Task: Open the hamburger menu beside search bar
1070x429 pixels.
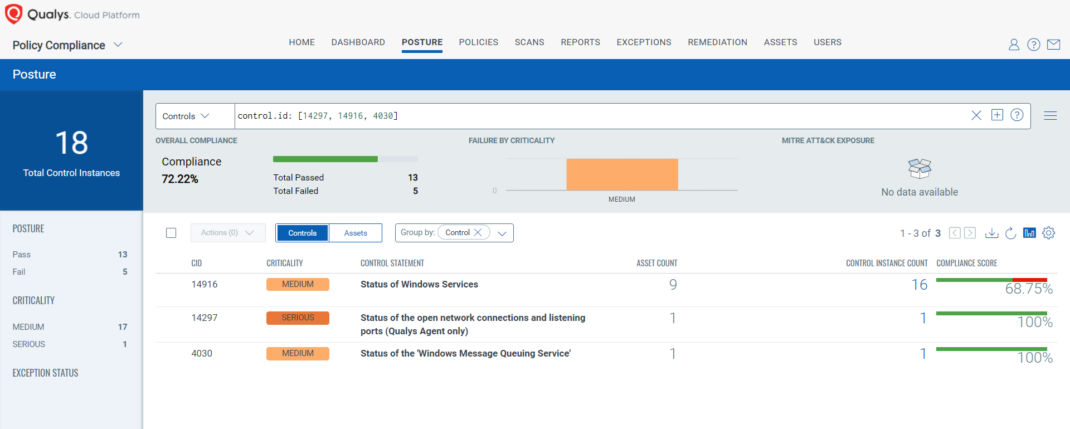Action: (1050, 116)
